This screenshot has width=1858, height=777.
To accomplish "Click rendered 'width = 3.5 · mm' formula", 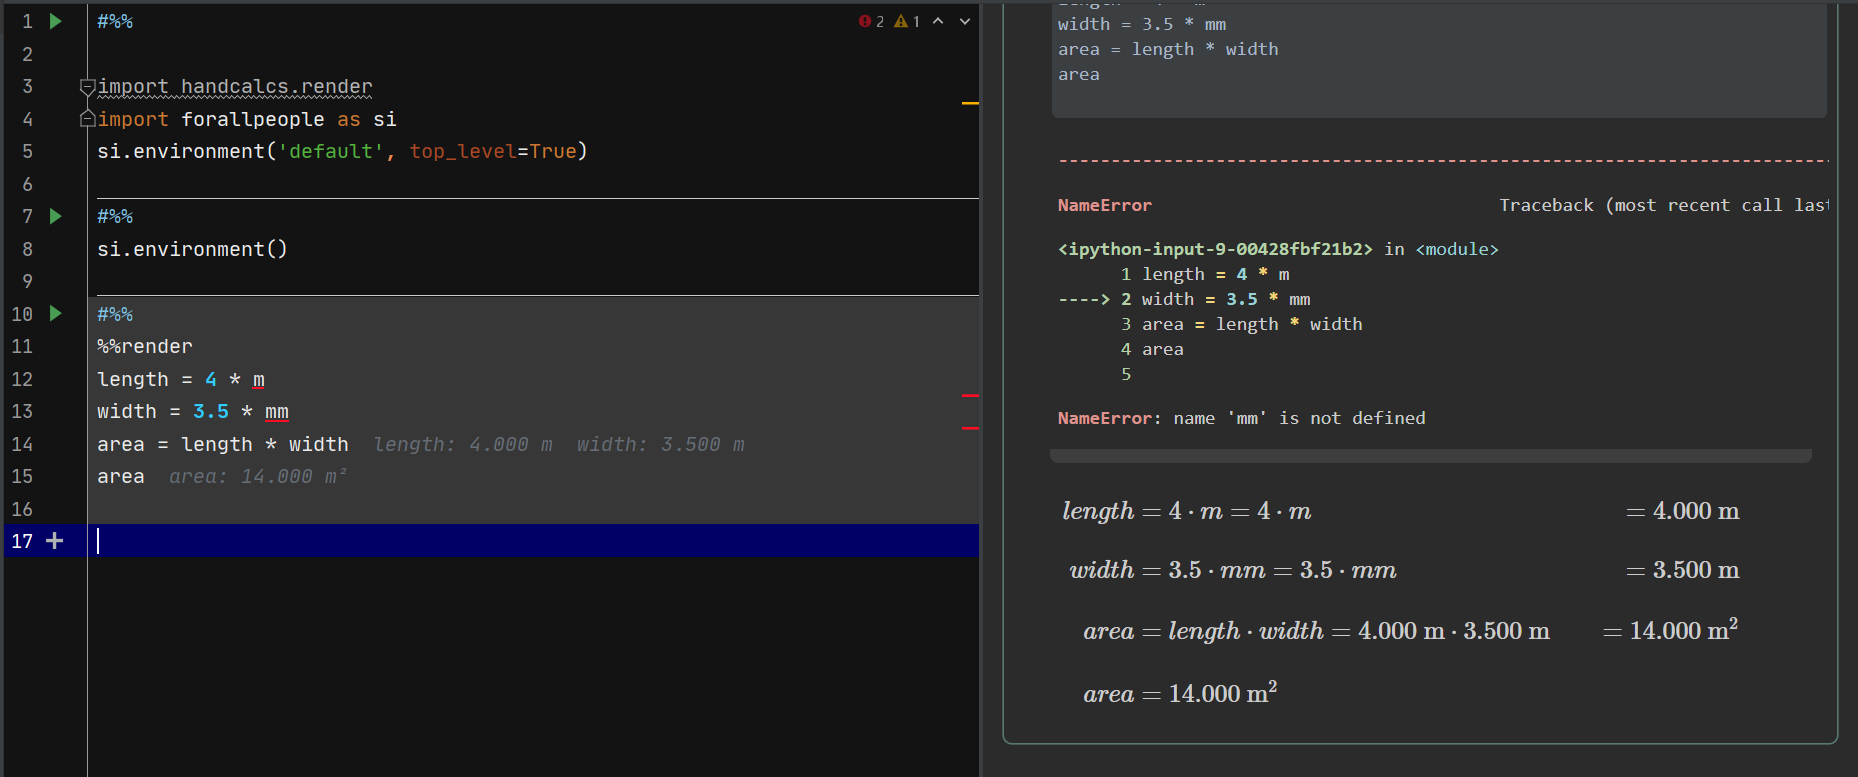I will coord(1233,570).
